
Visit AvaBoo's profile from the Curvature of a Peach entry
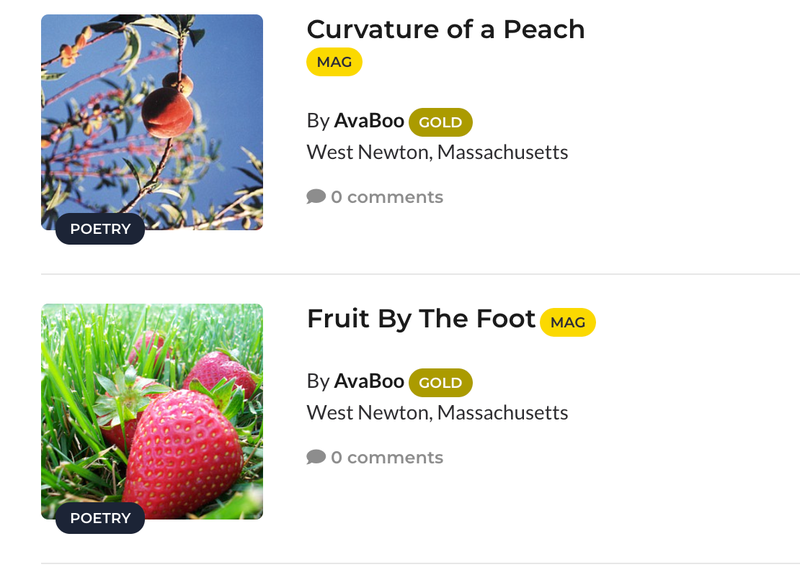coord(369,121)
